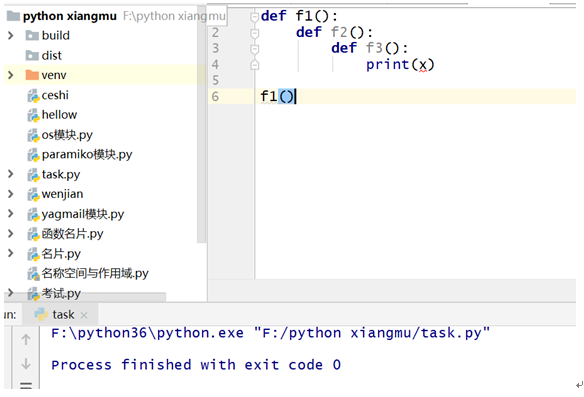This screenshot has width=584, height=397.
Task: Click the down arrow in run console
Action: point(26,363)
